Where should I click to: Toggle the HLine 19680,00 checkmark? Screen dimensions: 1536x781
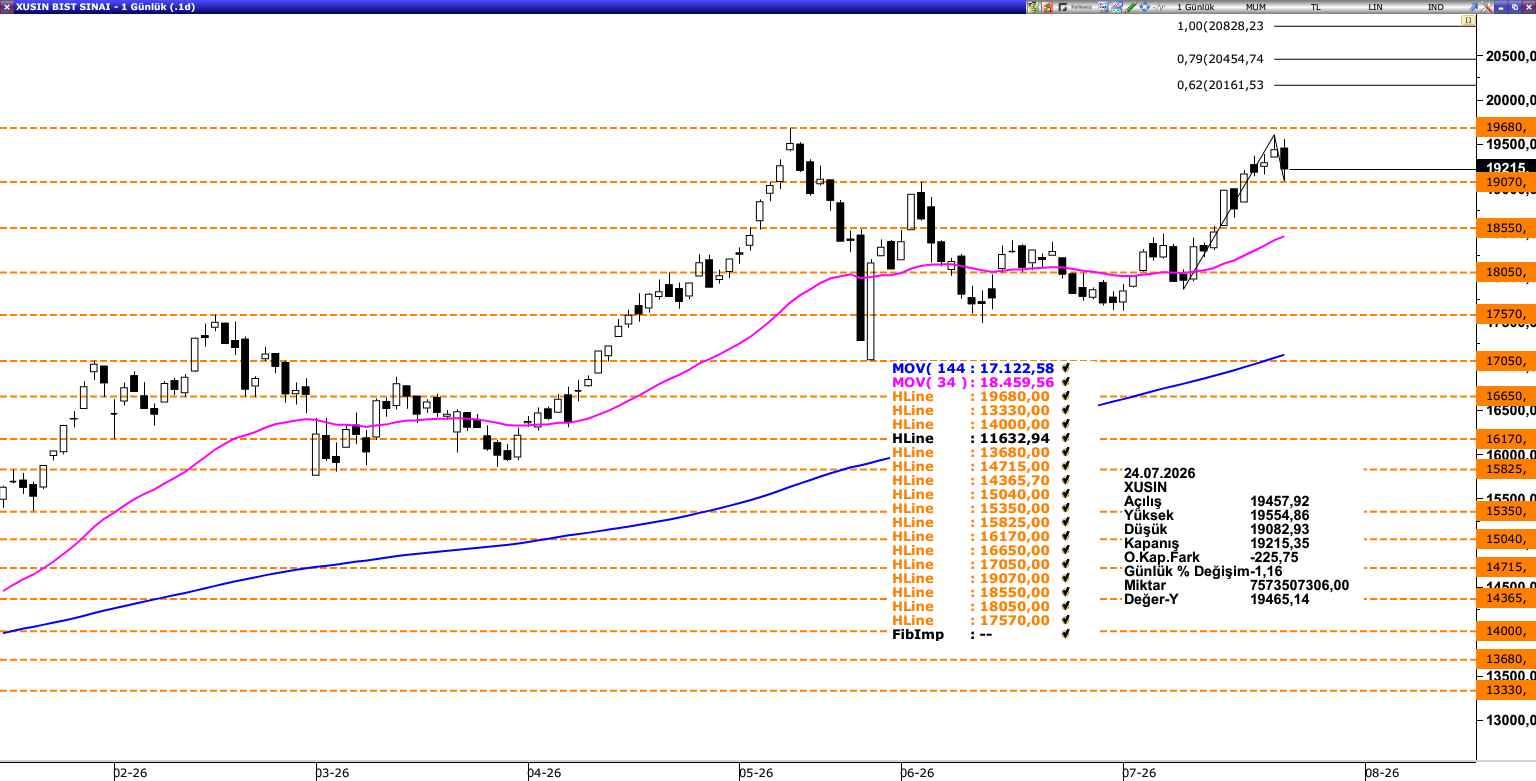1066,396
